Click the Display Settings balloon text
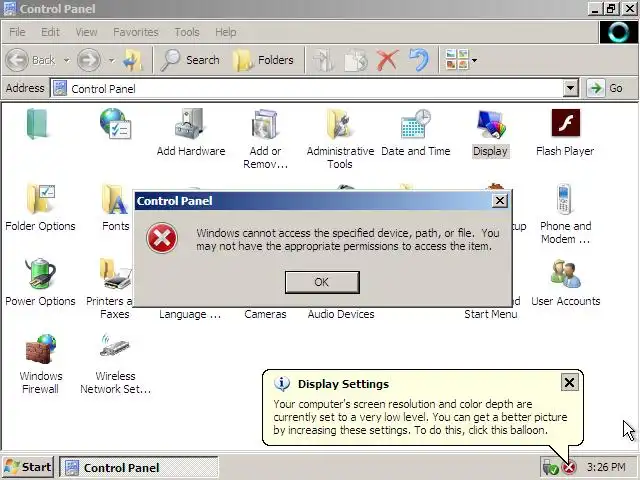 coord(420,417)
